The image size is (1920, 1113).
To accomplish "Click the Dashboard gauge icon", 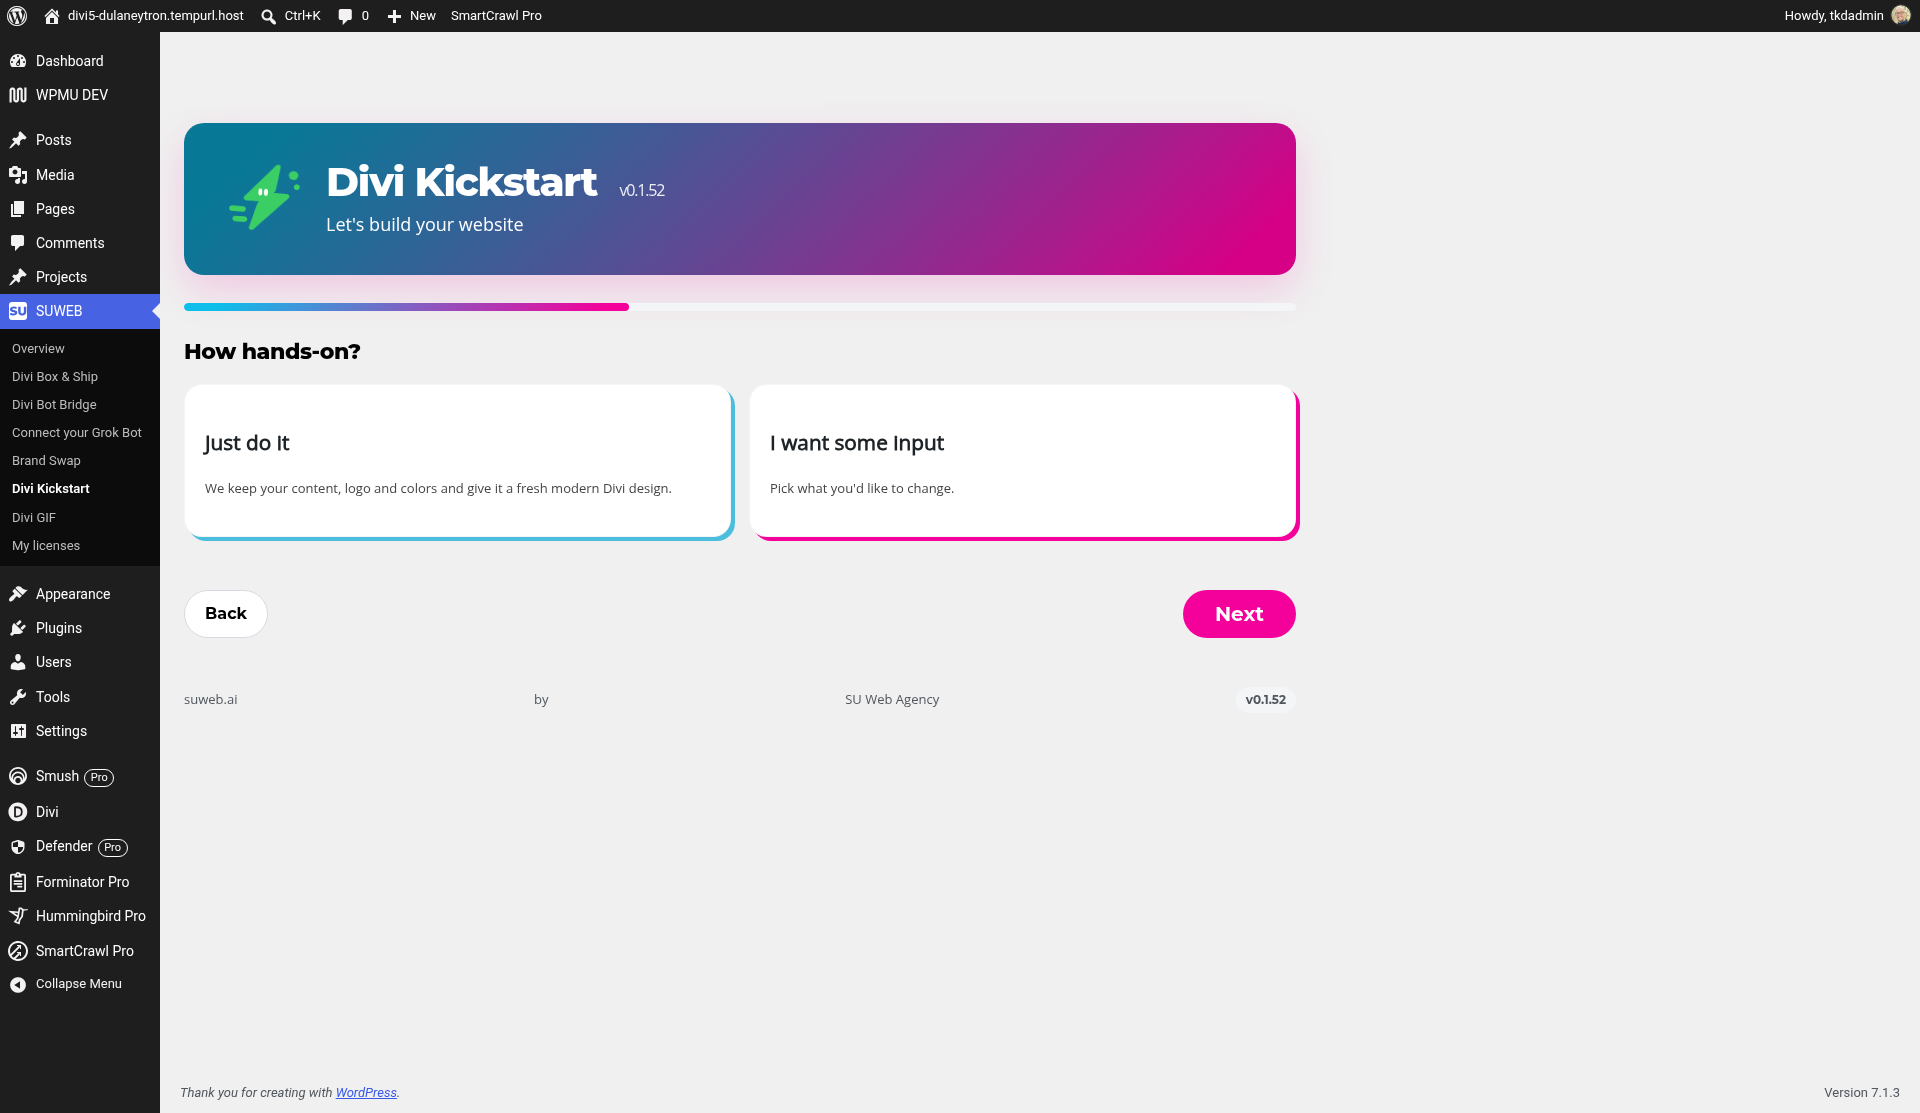I will (x=18, y=61).
